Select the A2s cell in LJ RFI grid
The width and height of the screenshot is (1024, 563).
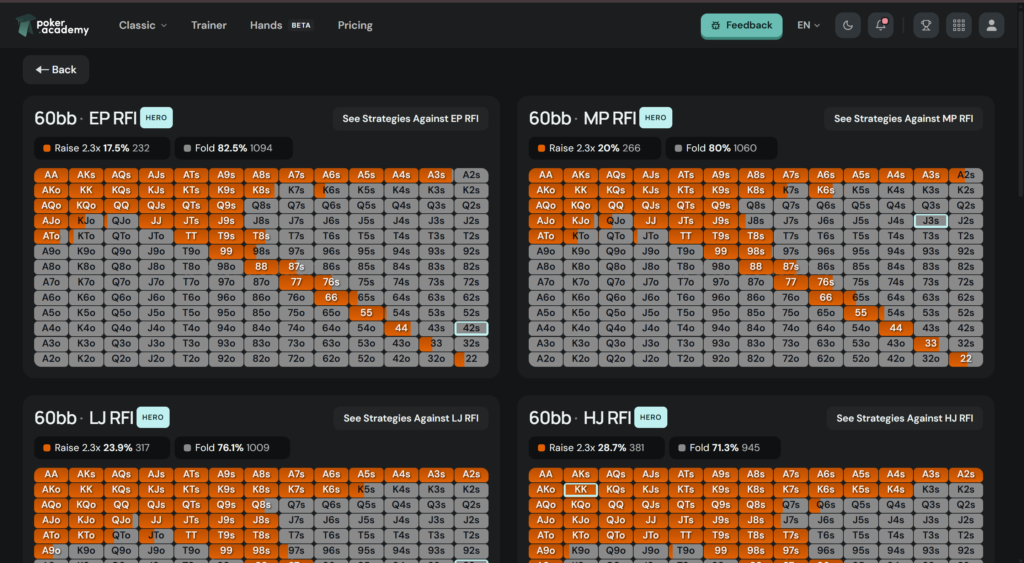pos(471,475)
